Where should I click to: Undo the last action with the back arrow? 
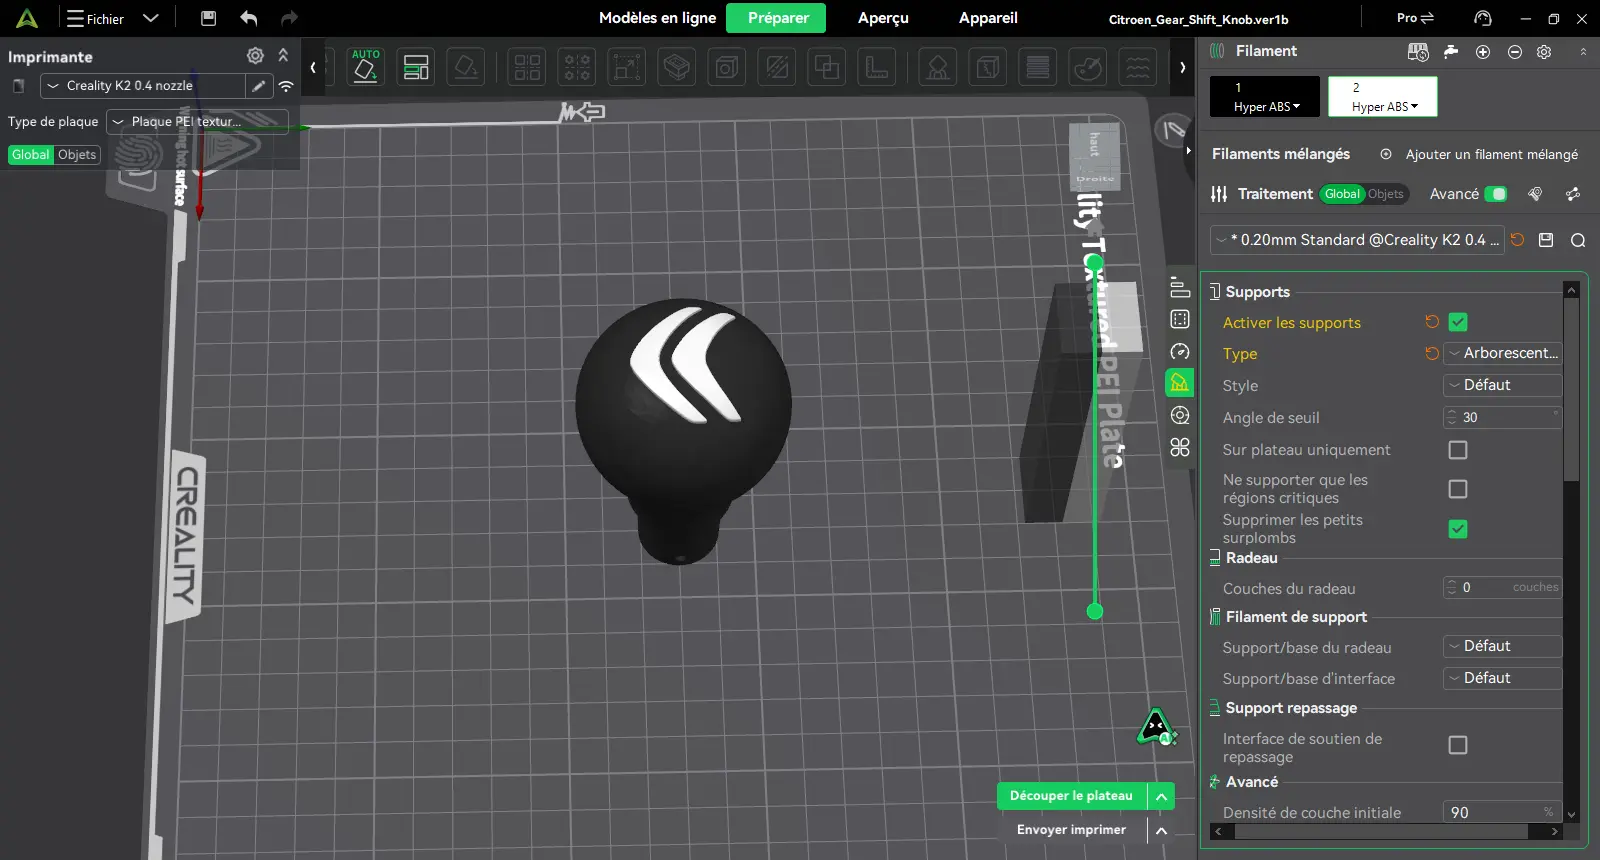[249, 18]
